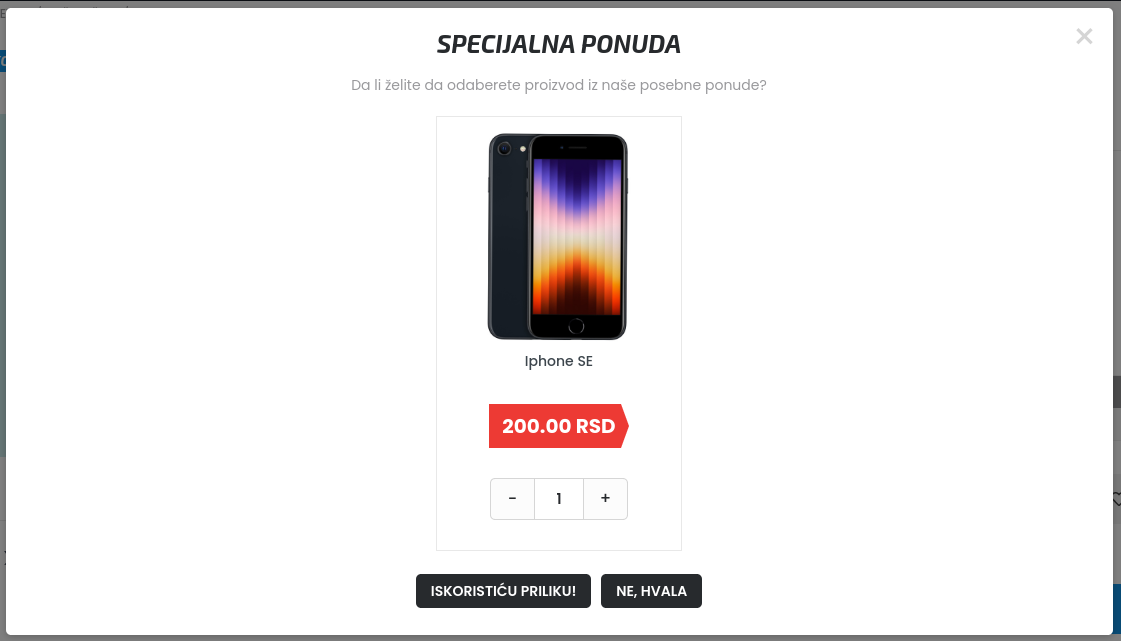Decline using the NE, HVALA button
Image resolution: width=1121 pixels, height=641 pixels.
click(x=651, y=591)
